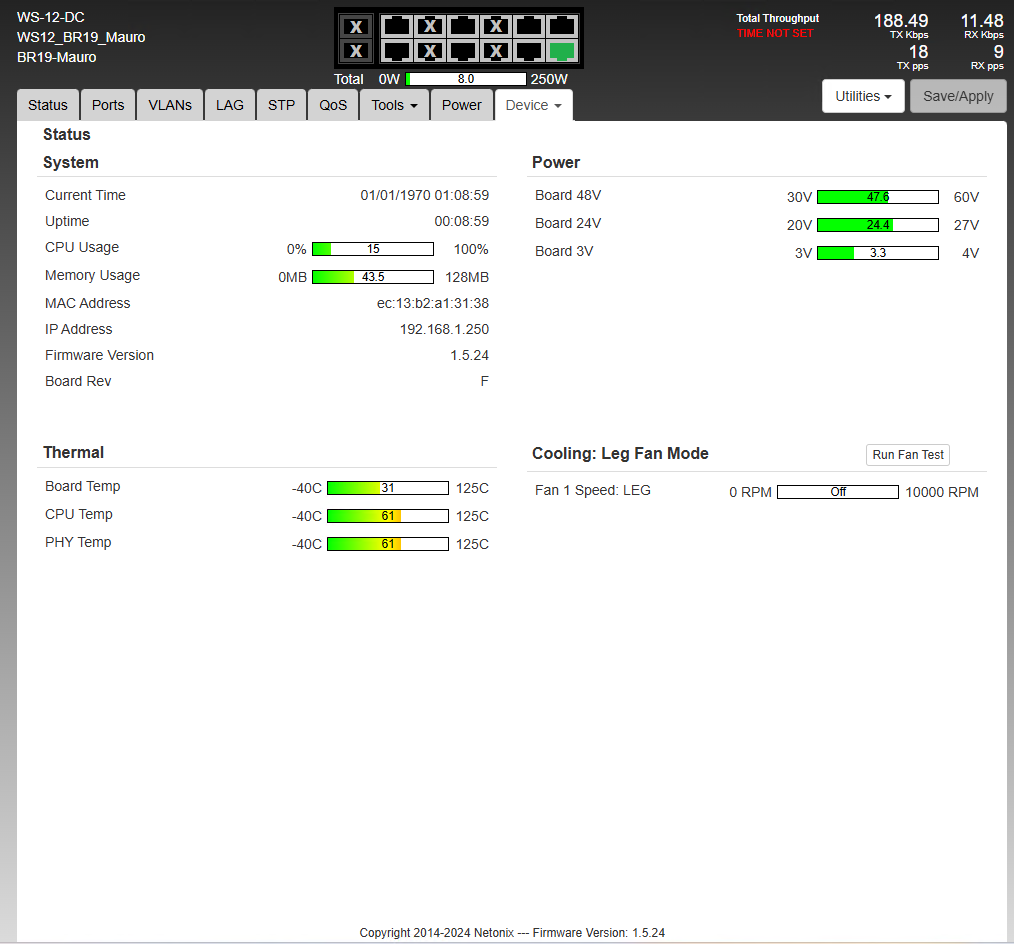Open the Utilities dropdown

point(863,96)
